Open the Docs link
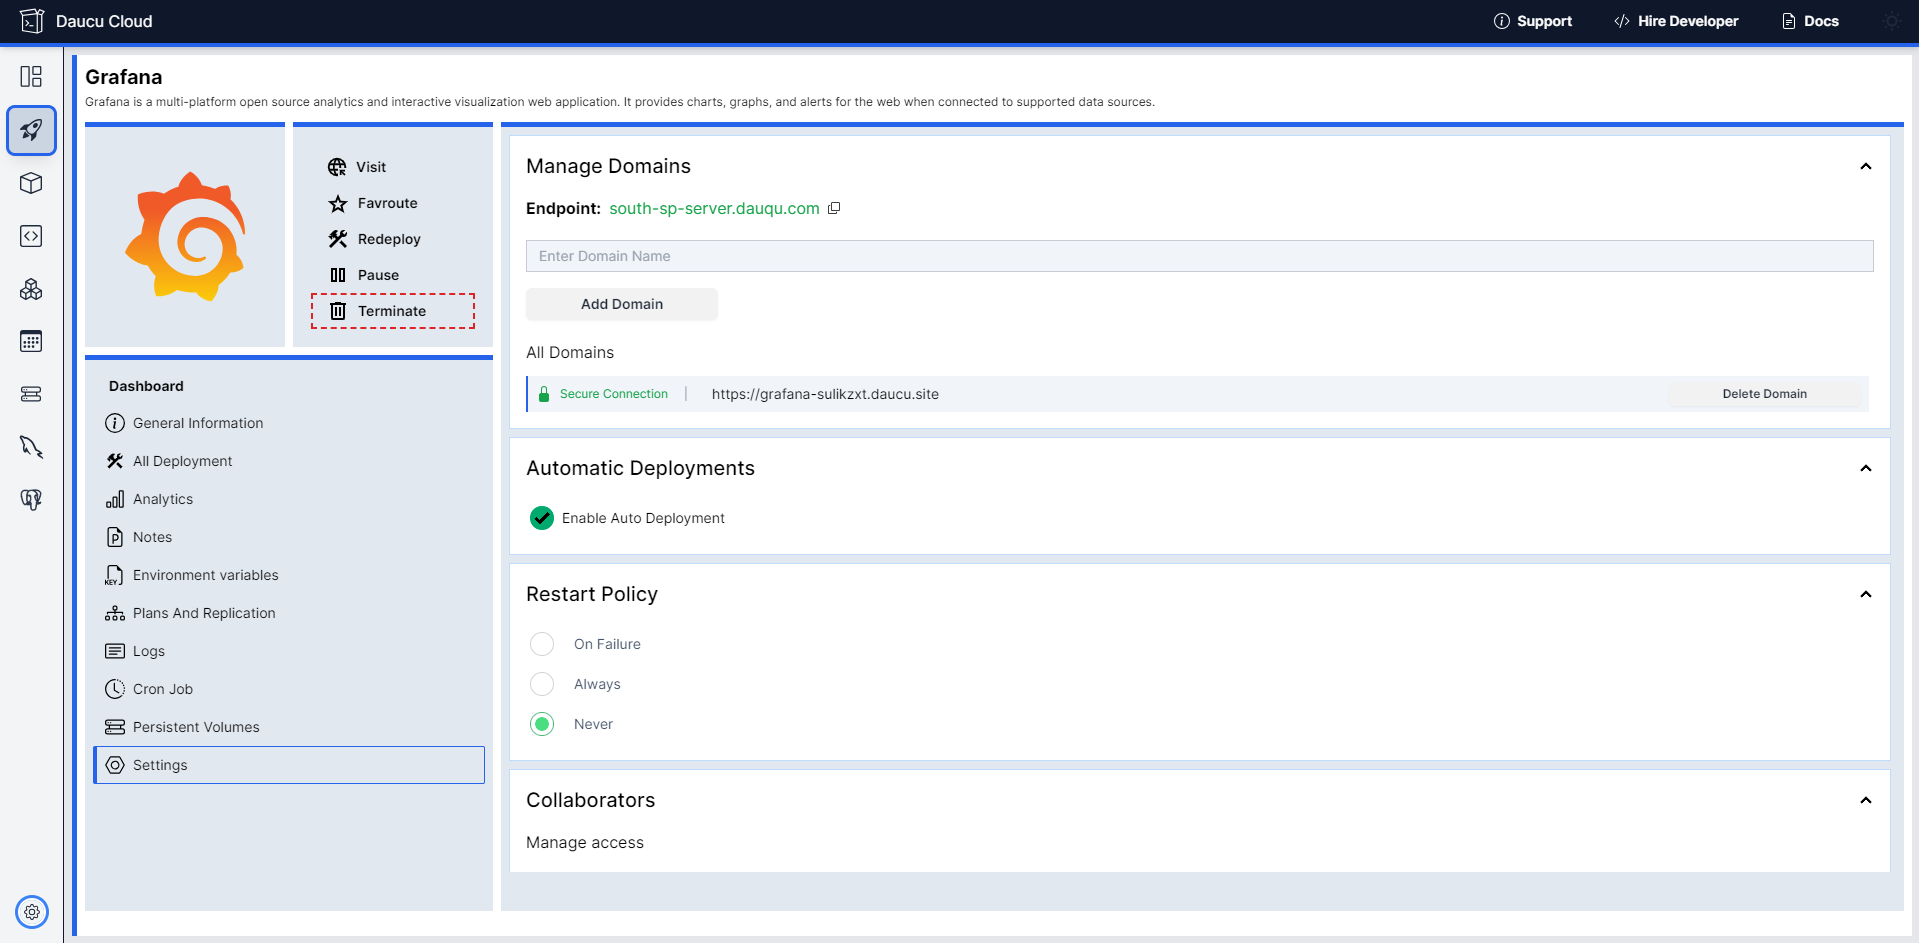 click(x=1810, y=21)
